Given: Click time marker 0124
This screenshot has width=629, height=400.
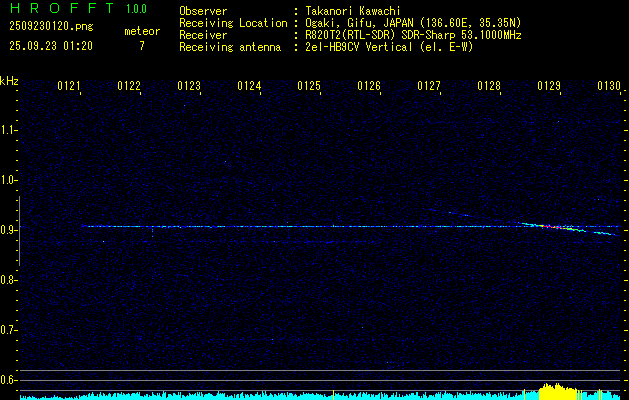Looking at the screenshot, I should [x=249, y=86].
